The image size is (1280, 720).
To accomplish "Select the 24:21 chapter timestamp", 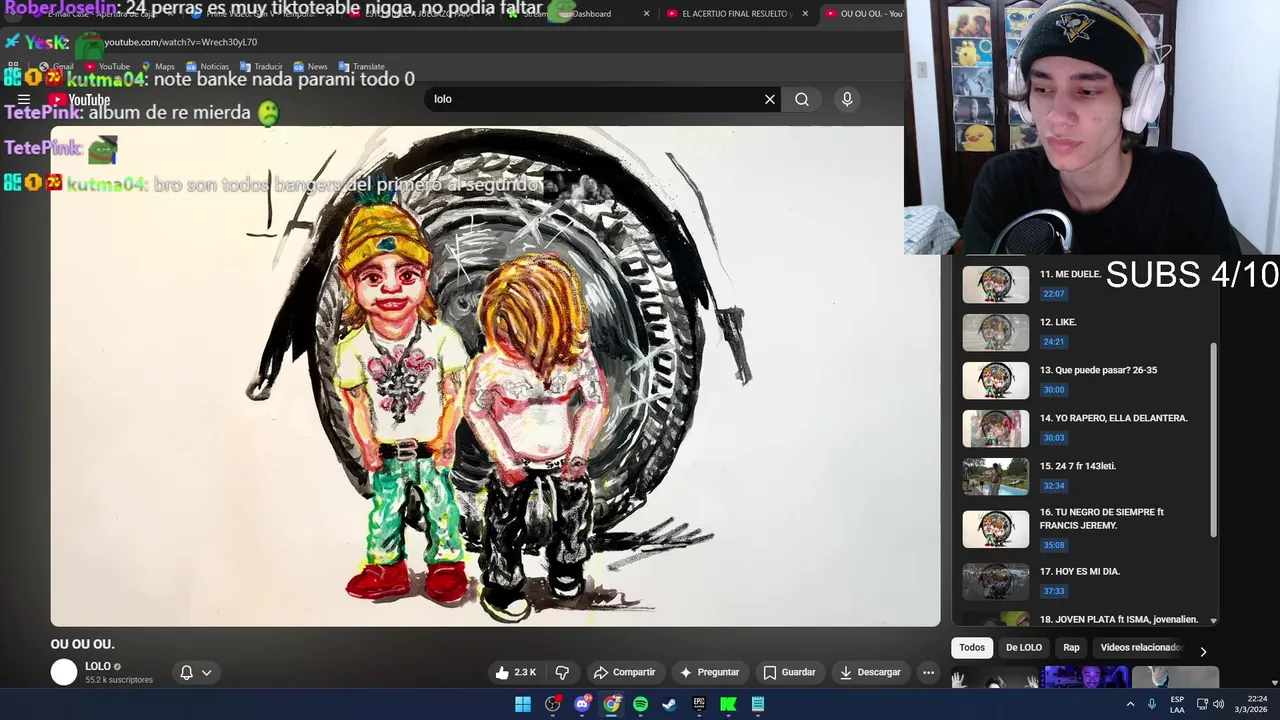I will click(x=1054, y=342).
